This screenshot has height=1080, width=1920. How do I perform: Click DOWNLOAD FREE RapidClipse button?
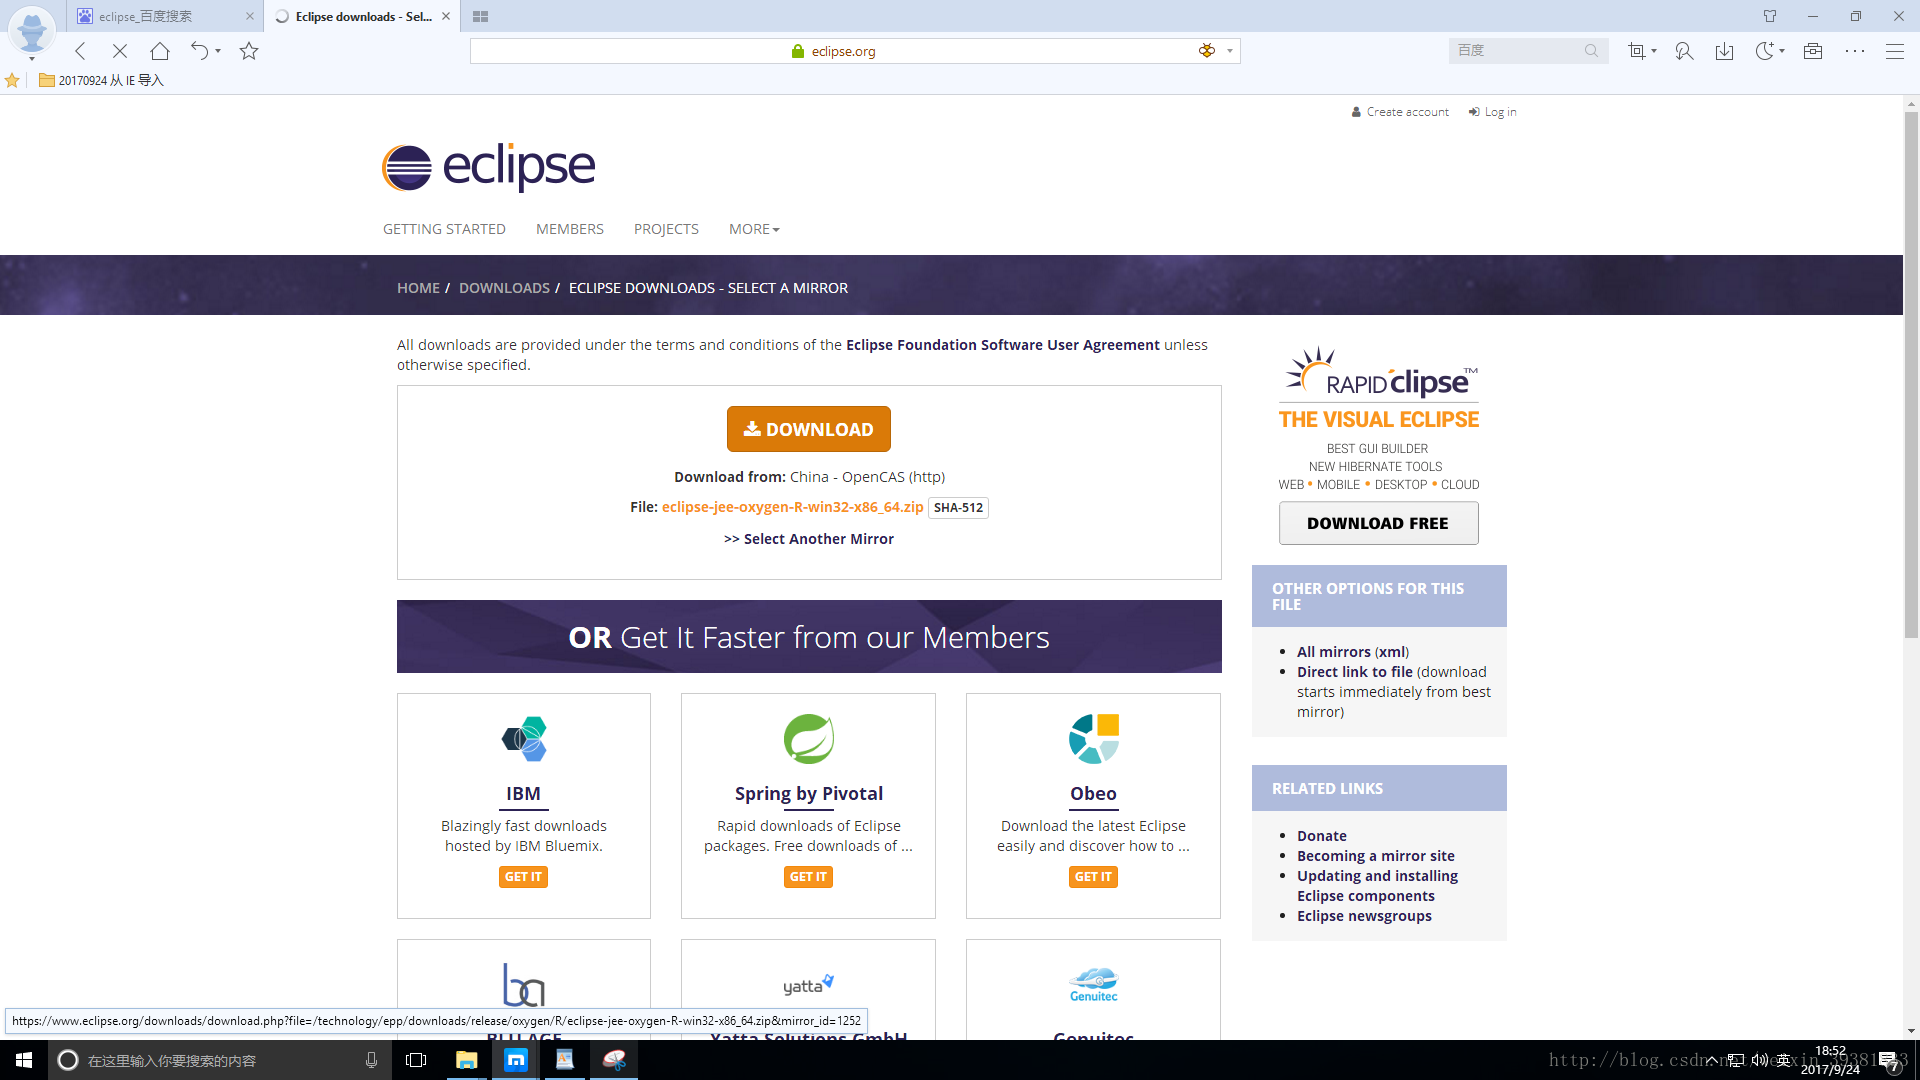1378,524
